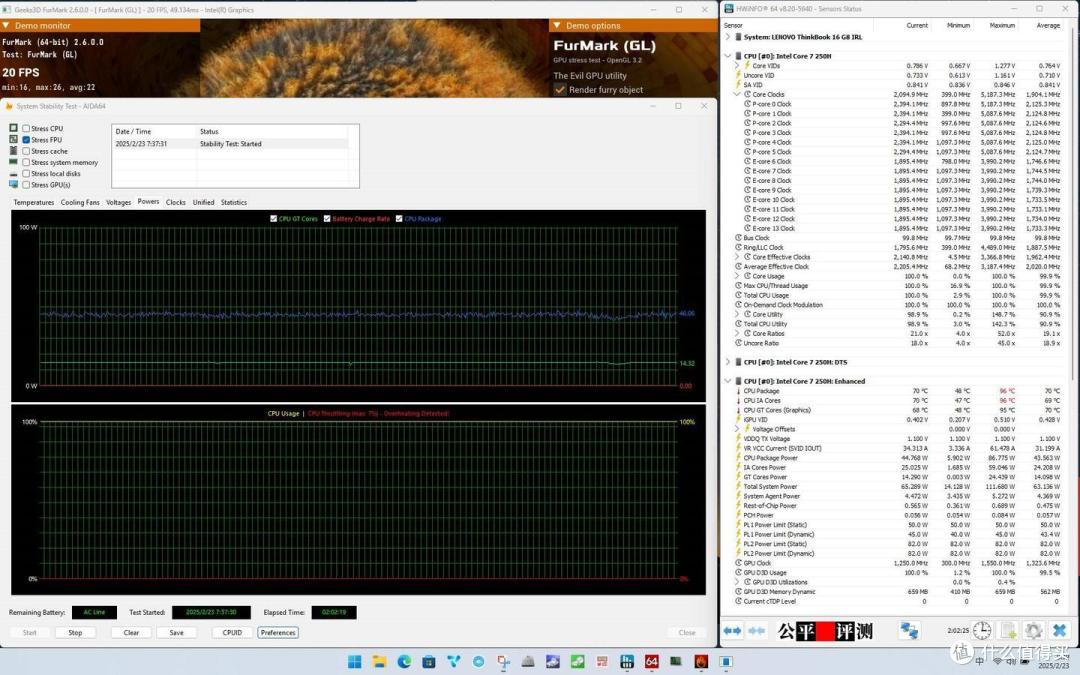Uncheck the Stress FPU checkbox
1080x675 pixels.
[x=26, y=140]
